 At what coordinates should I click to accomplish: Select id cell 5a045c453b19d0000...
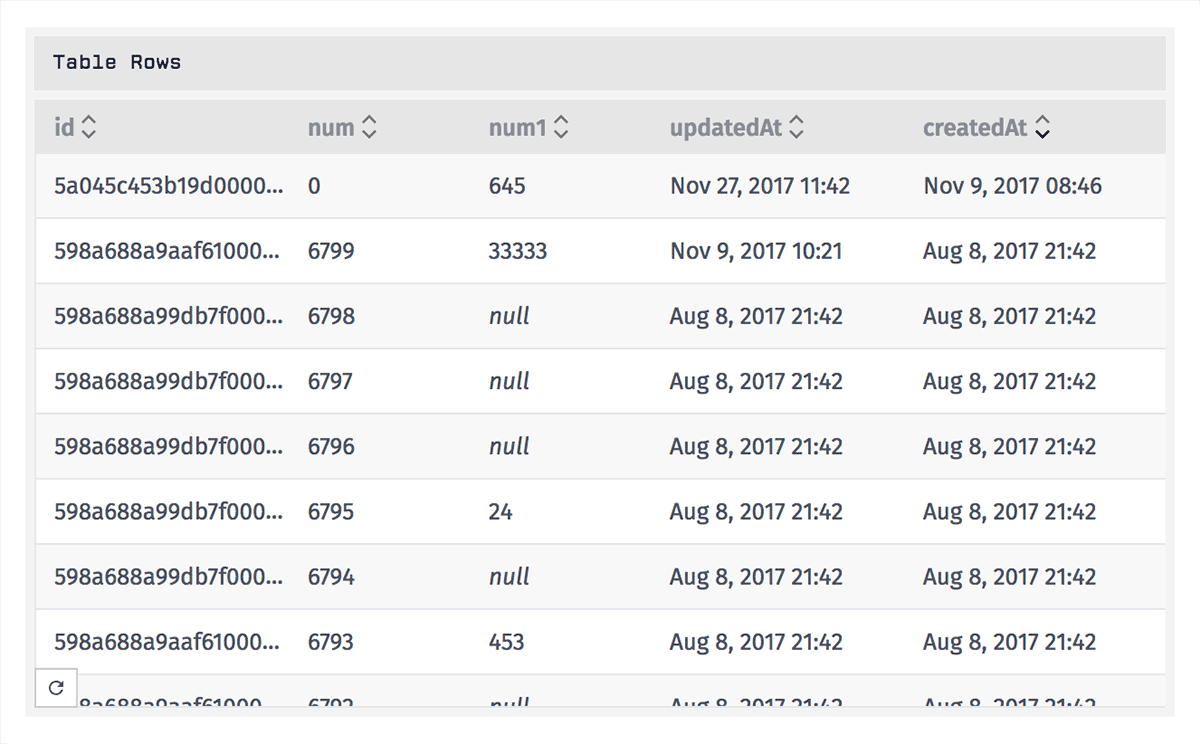point(168,186)
